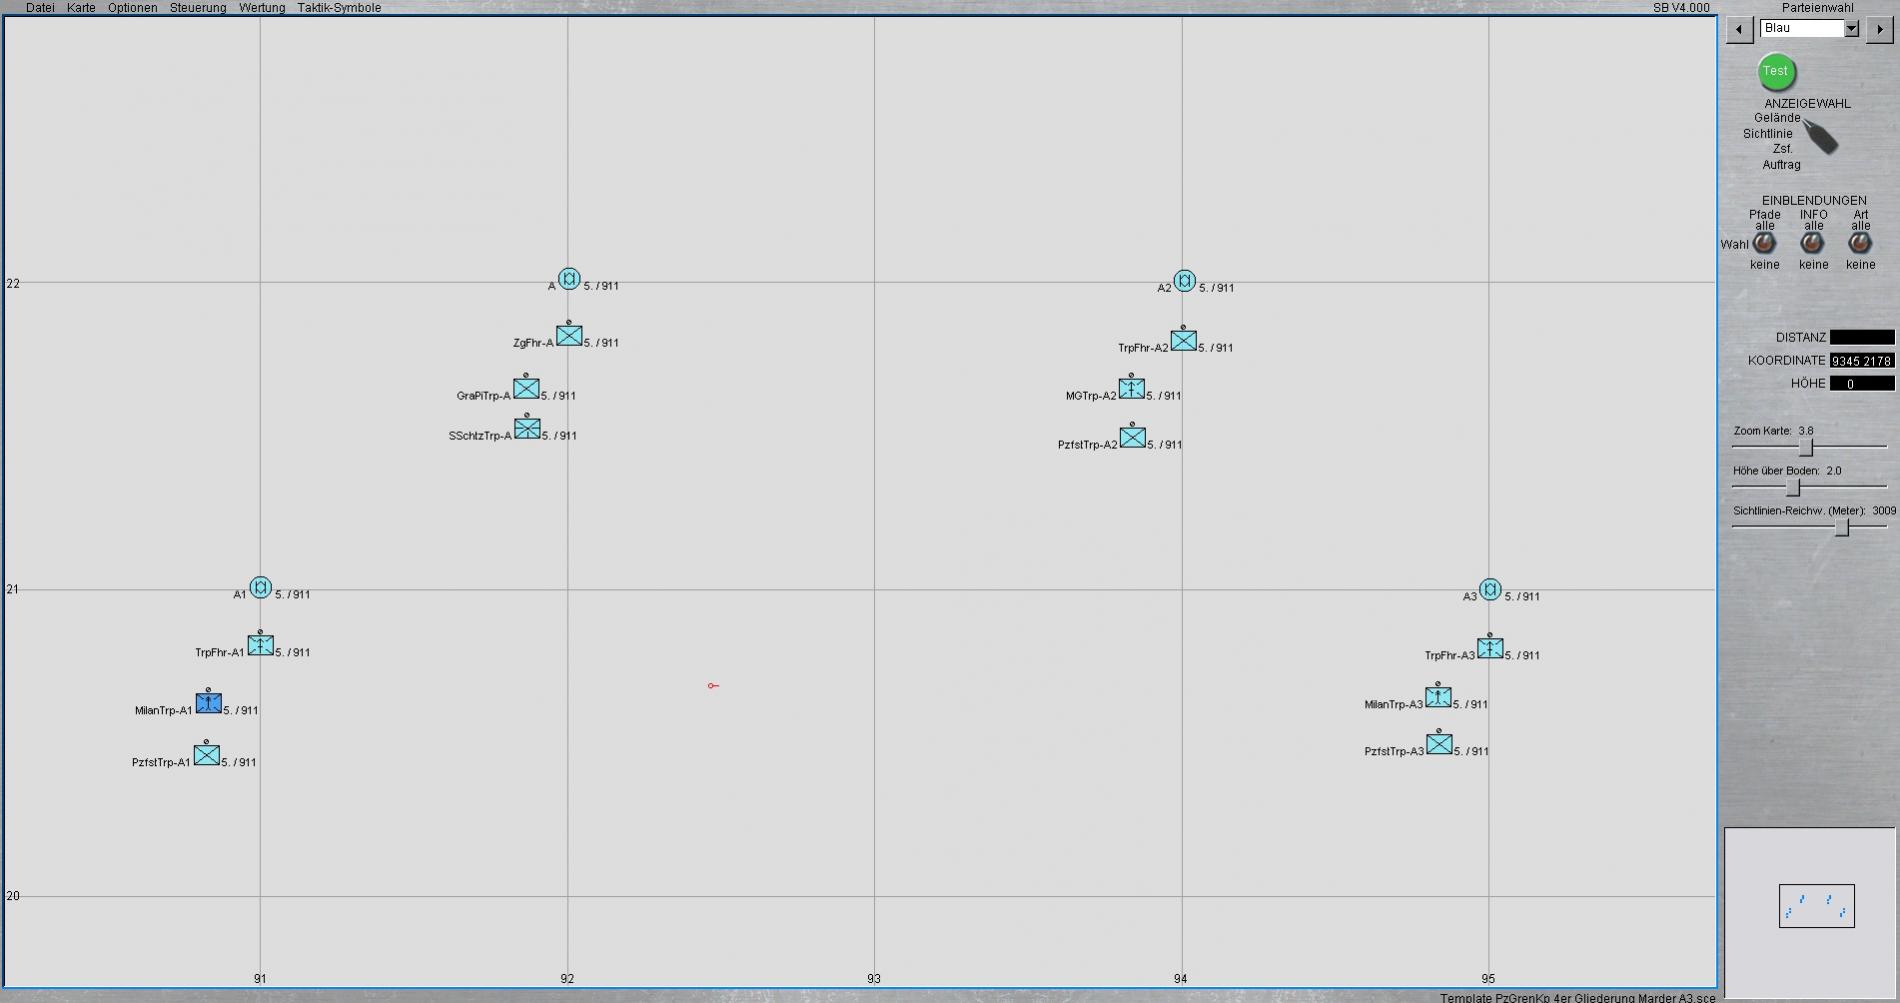Open the Taktik-Symbole menu
This screenshot has width=1900, height=1003.
click(339, 8)
